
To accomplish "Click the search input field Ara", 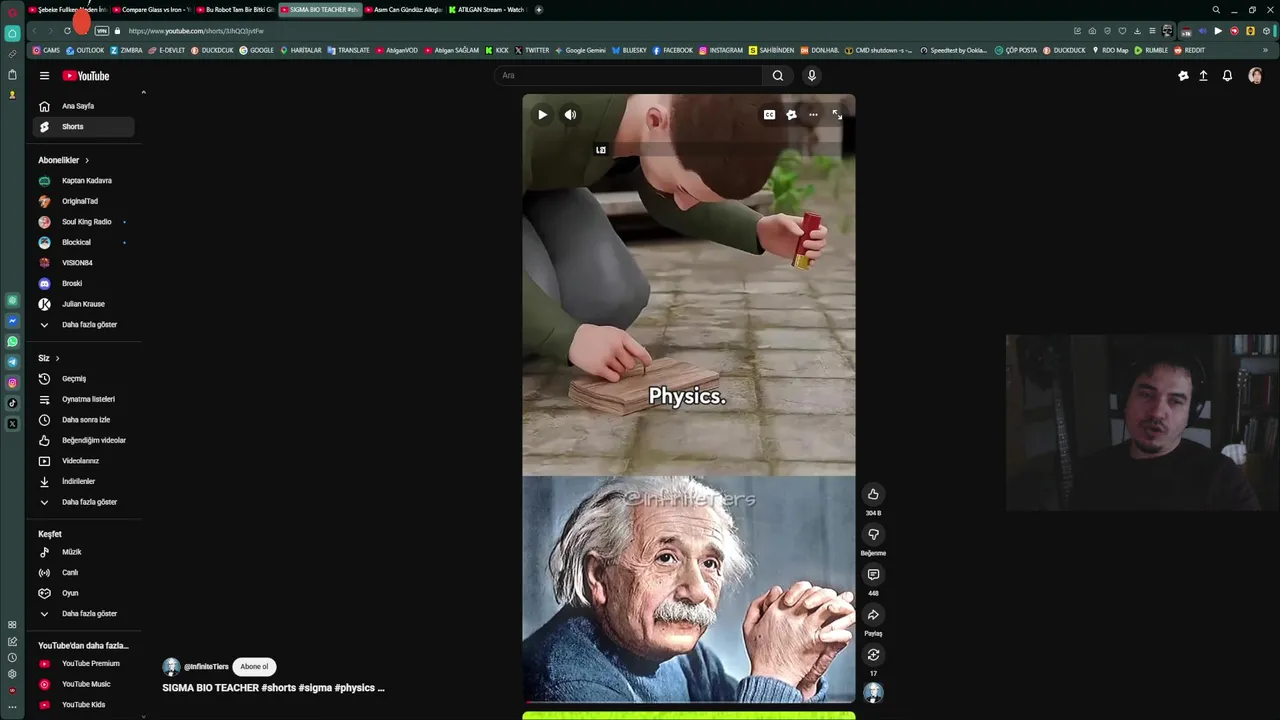I will pos(628,76).
